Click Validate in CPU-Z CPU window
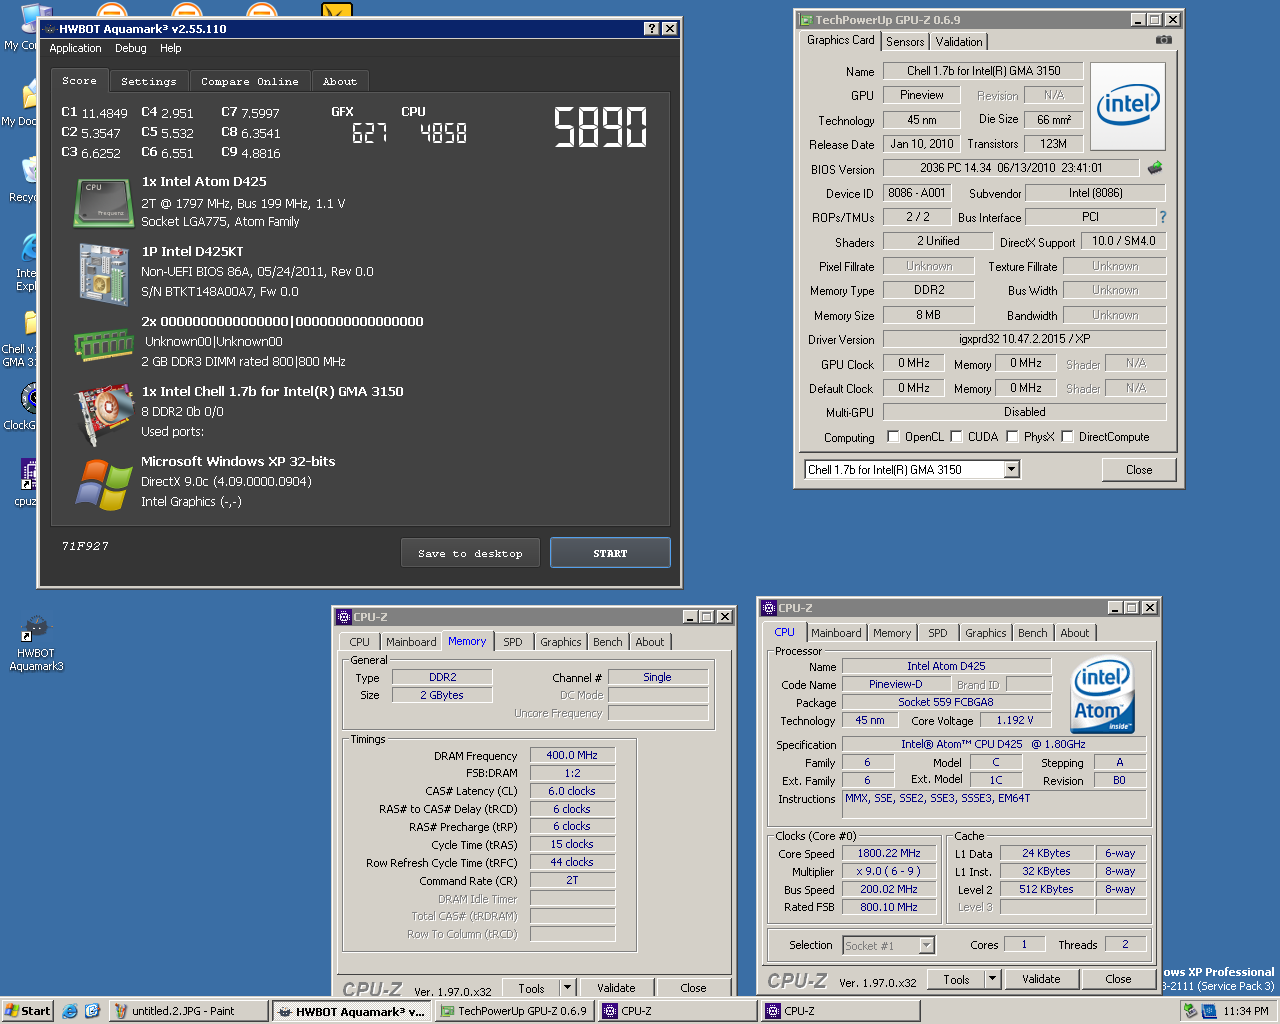1280x1024 pixels. click(x=1041, y=979)
